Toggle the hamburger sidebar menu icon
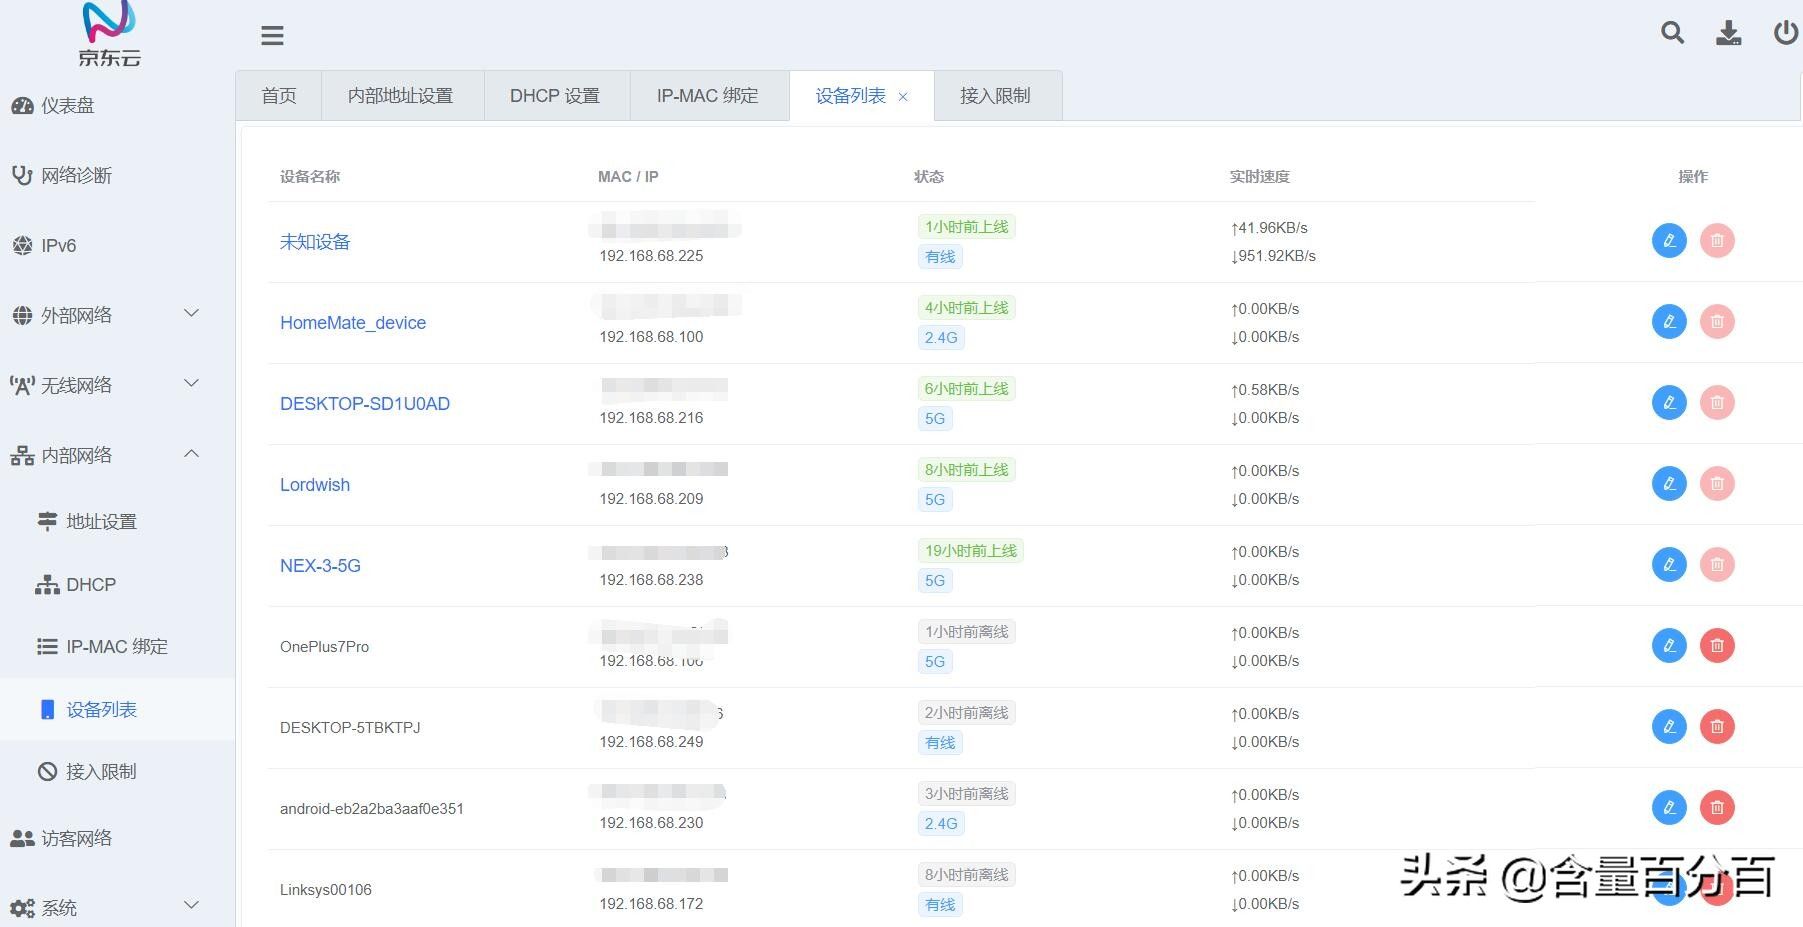 272,36
